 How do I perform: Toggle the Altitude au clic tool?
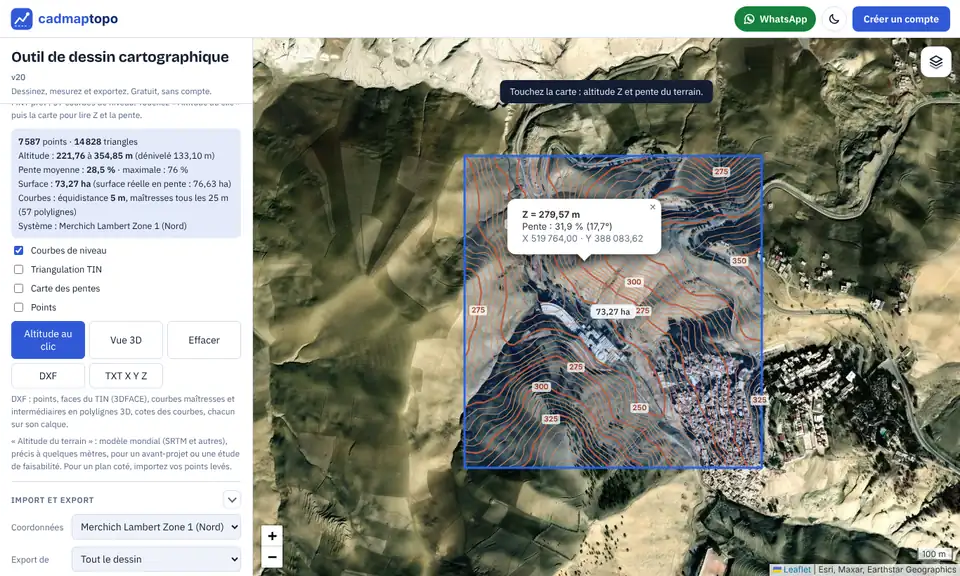coord(48,340)
